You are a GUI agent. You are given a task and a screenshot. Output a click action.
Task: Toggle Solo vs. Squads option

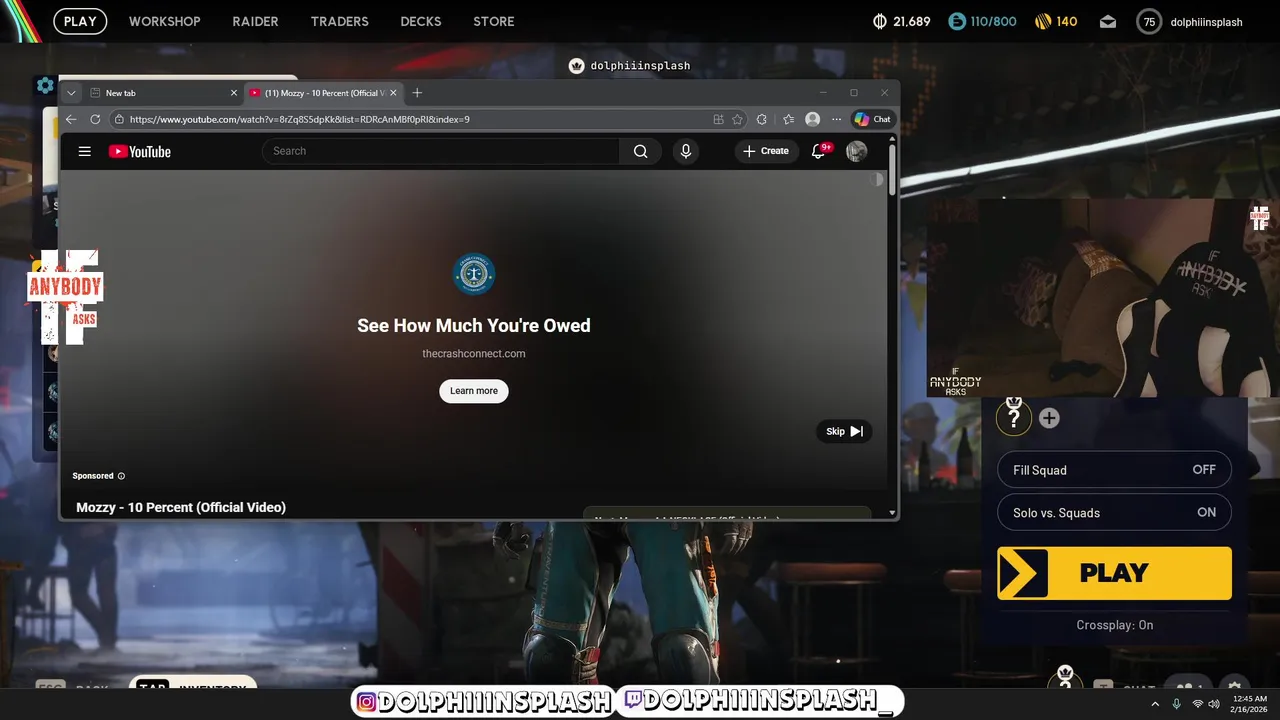(1114, 513)
